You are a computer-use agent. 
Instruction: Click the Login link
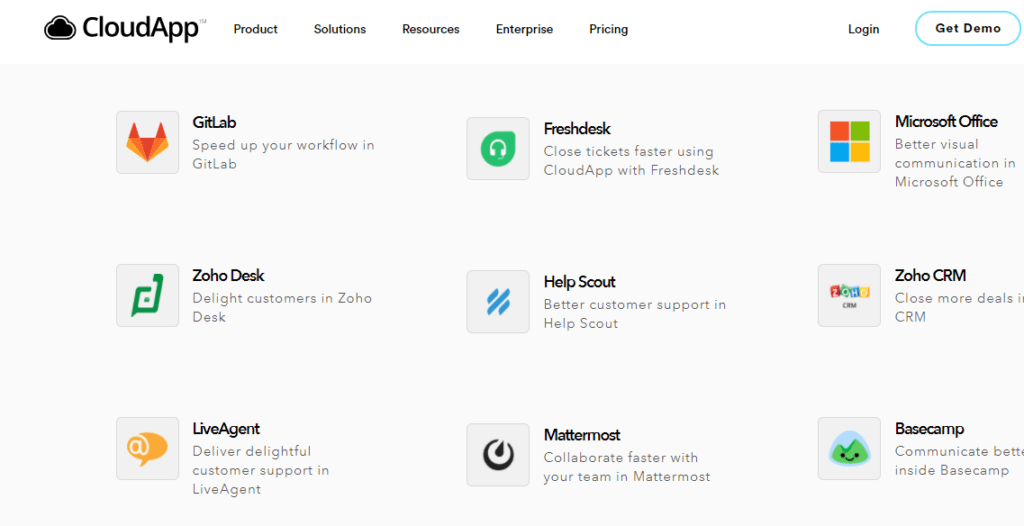click(x=863, y=29)
